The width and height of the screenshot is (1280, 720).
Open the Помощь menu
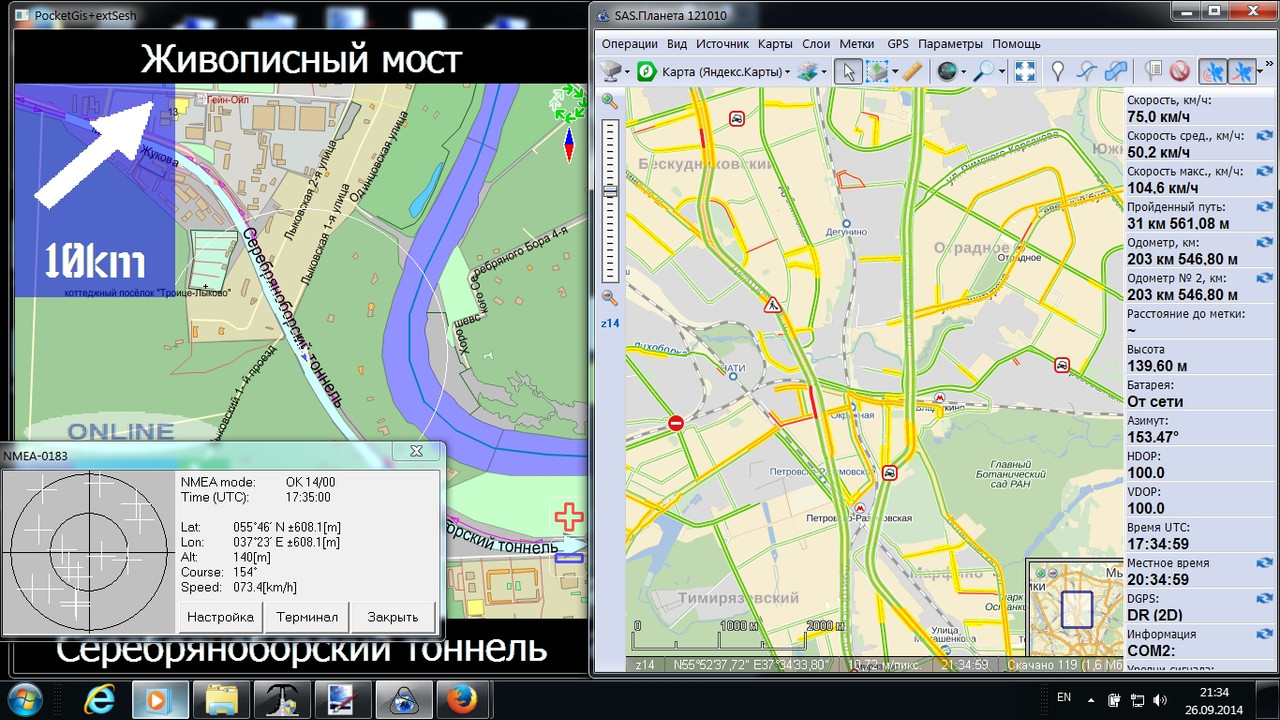1016,44
